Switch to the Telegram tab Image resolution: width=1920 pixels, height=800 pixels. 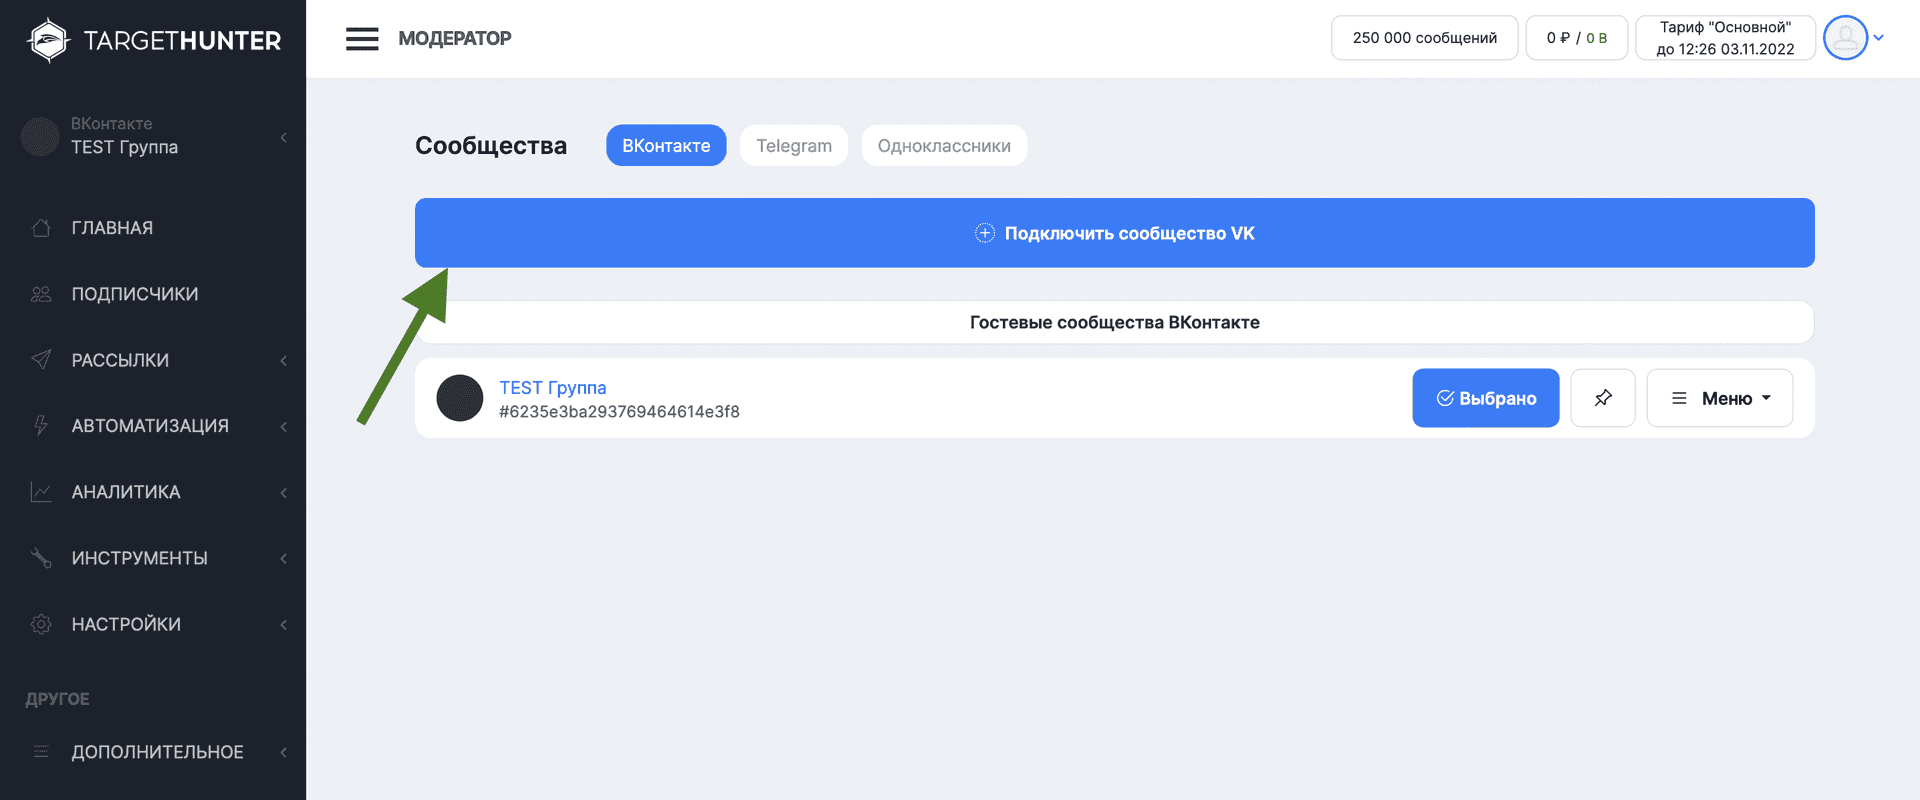tap(793, 146)
